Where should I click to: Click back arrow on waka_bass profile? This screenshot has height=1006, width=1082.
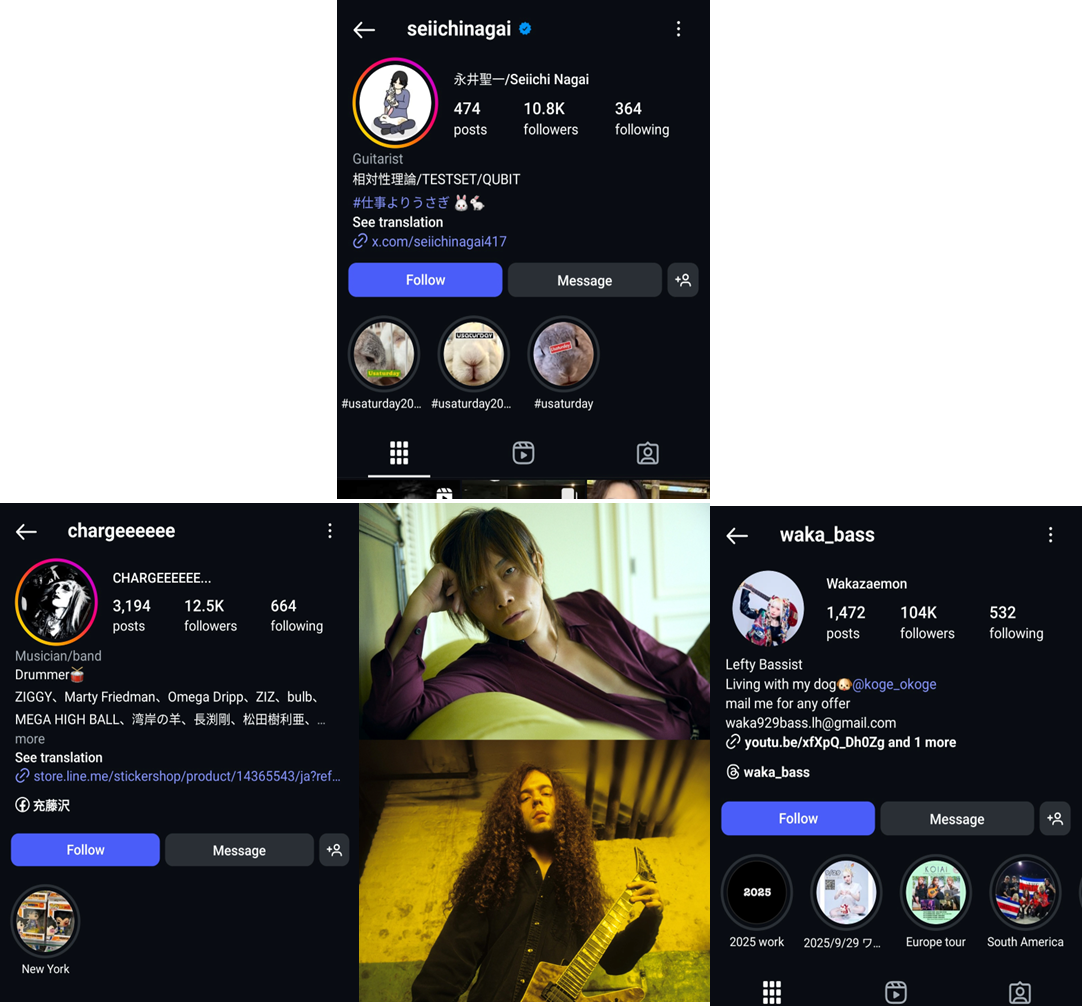[x=737, y=536]
